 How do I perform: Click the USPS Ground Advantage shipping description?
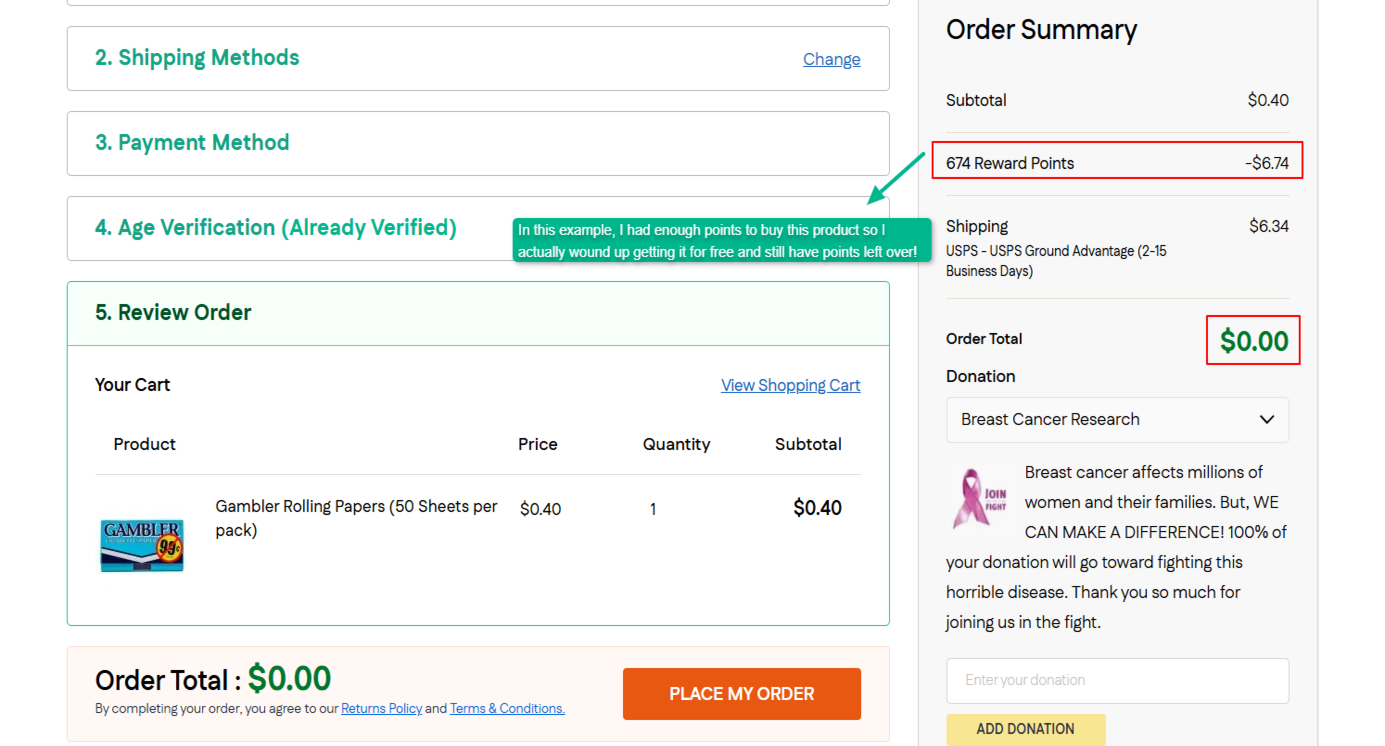(x=1056, y=261)
